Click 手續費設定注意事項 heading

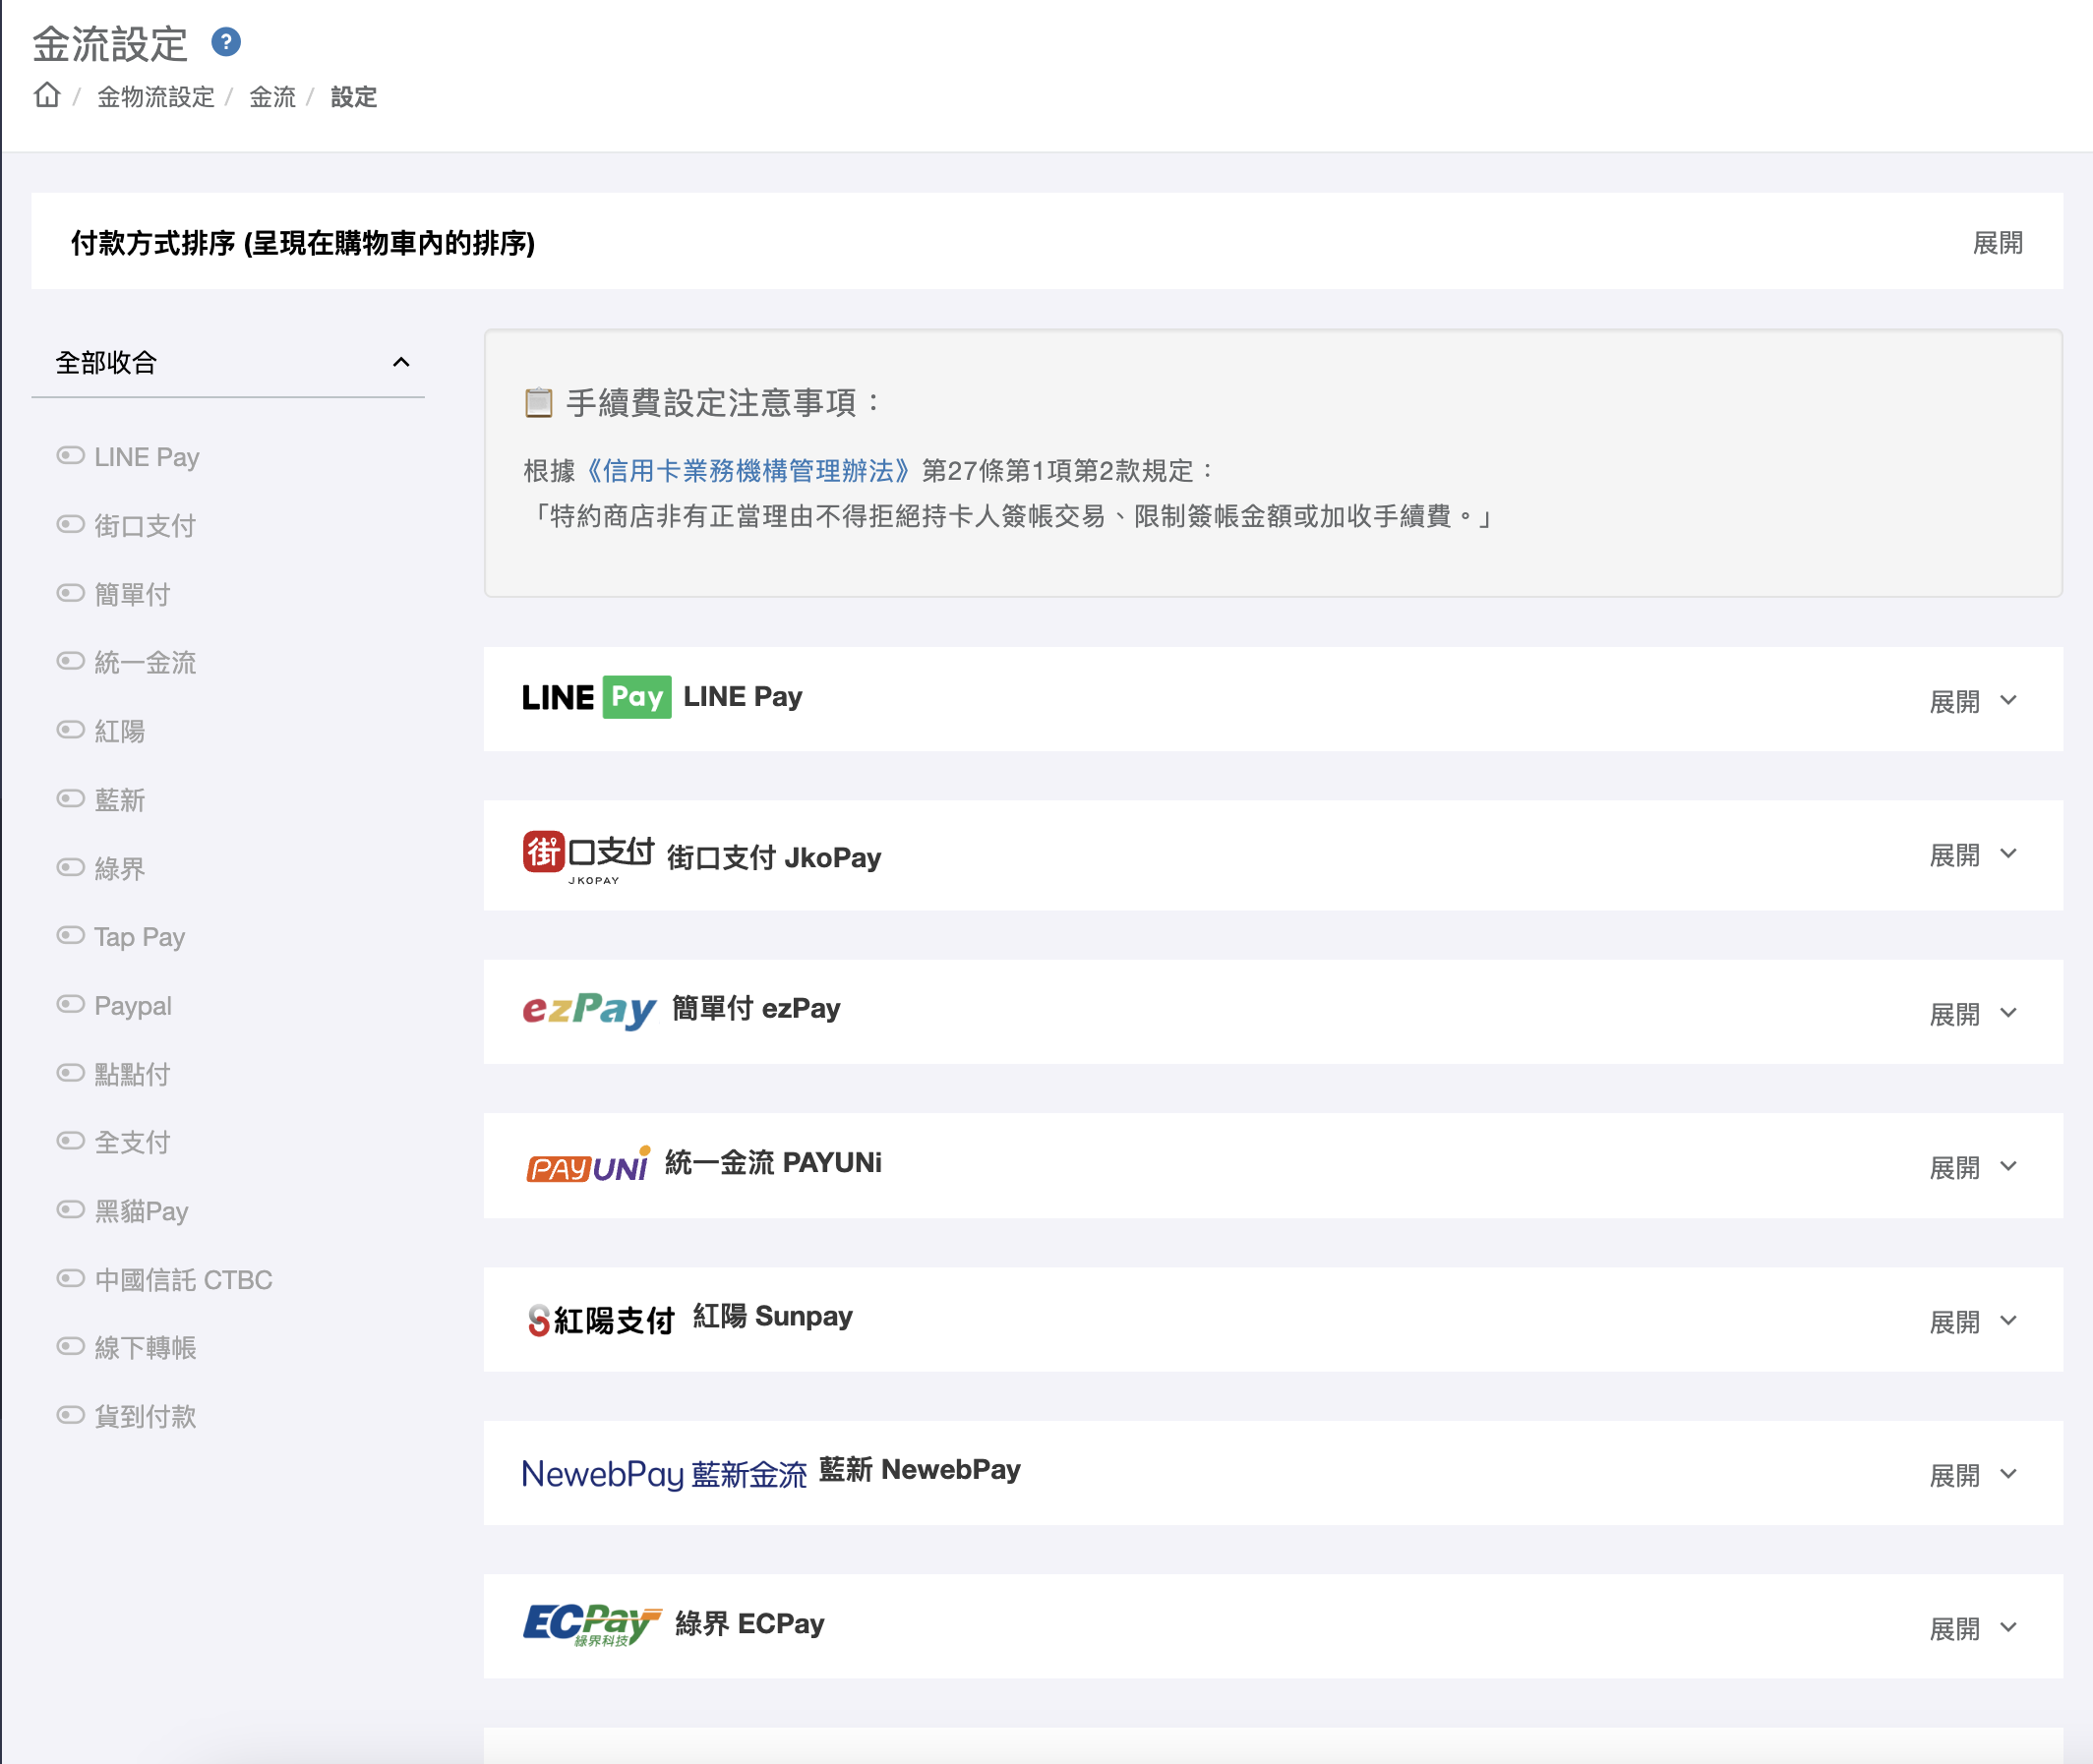(x=724, y=403)
